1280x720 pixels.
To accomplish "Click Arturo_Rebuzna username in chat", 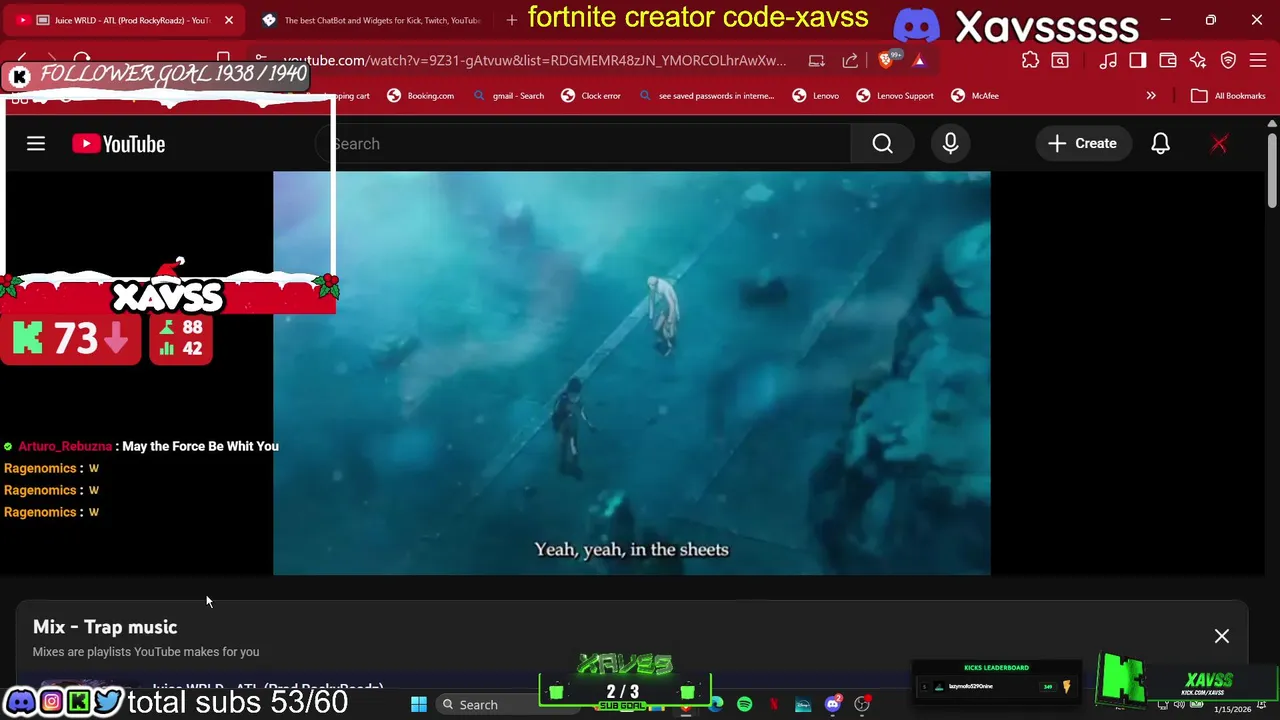I will point(65,446).
